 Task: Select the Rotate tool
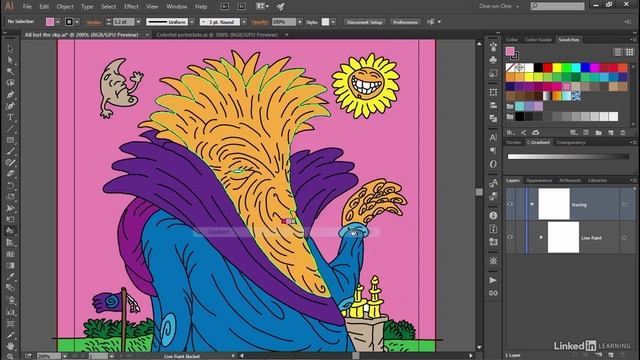(x=10, y=185)
